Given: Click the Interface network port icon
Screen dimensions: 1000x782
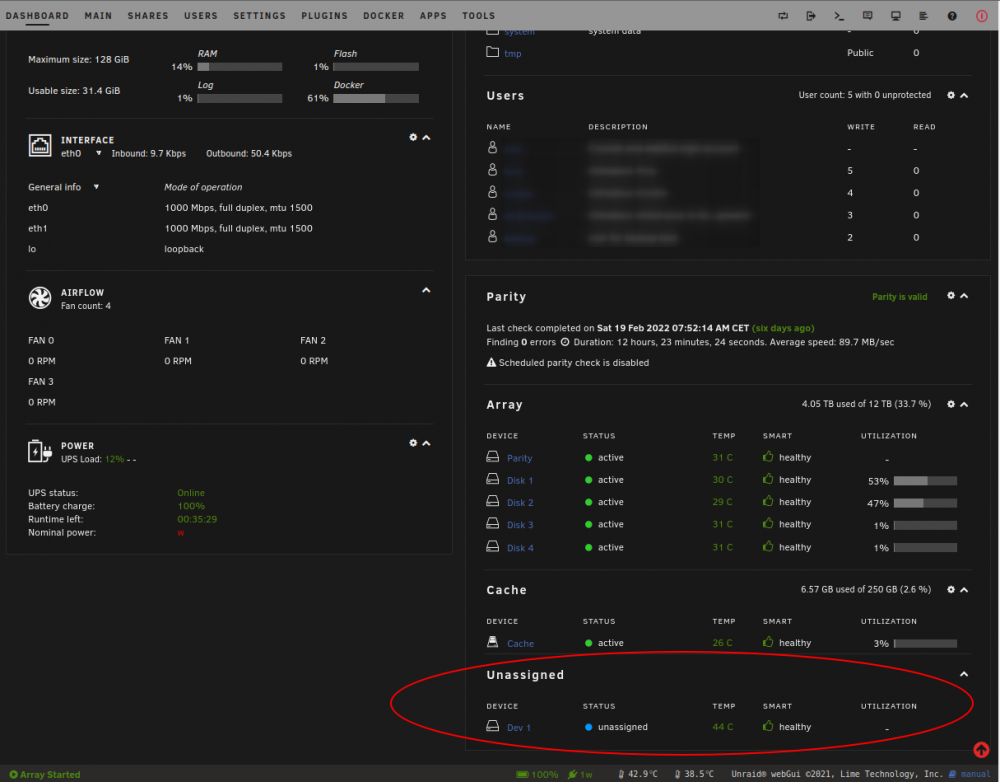Looking at the screenshot, I should [40, 145].
